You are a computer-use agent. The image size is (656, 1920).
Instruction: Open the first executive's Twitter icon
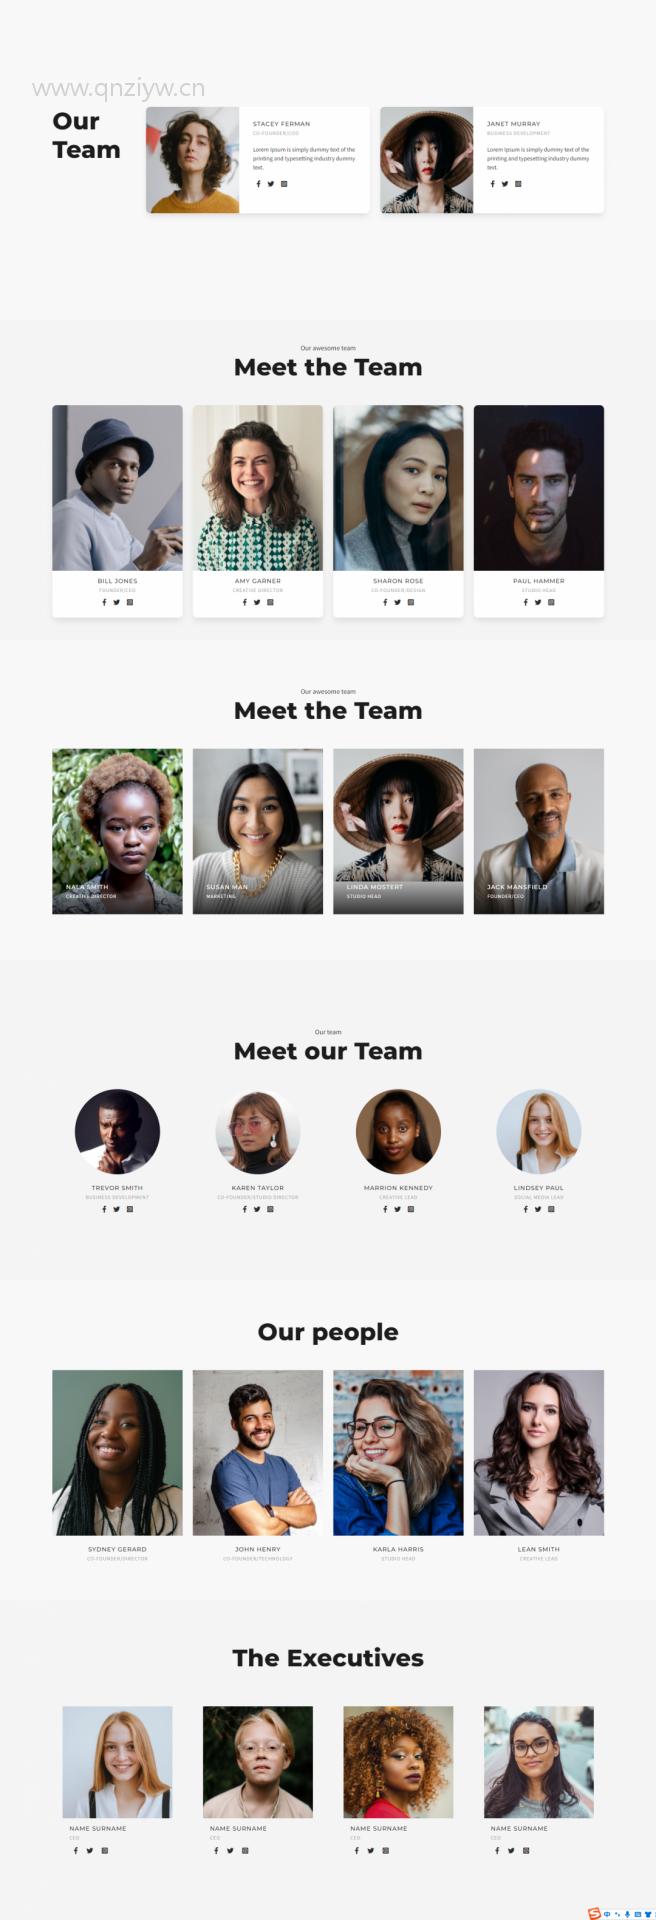89,1850
